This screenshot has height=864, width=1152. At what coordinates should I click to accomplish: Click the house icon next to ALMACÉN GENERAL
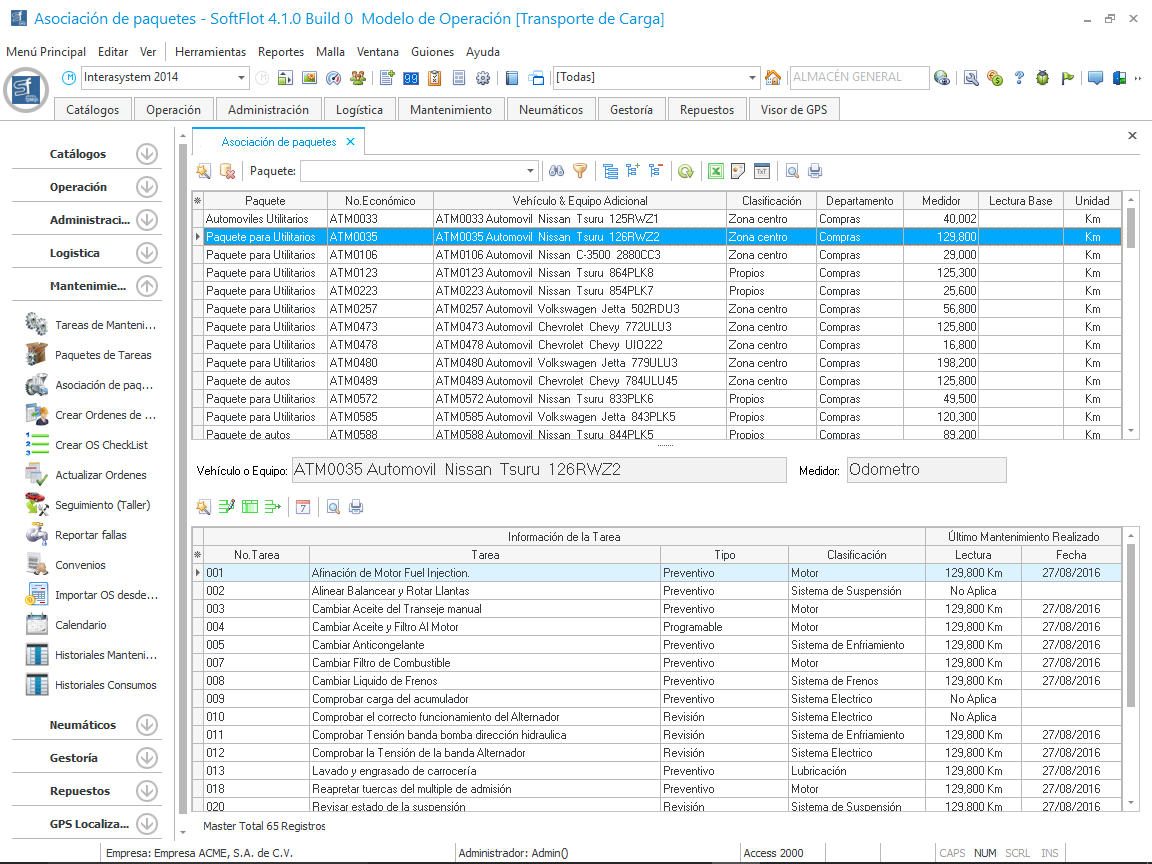pos(773,78)
